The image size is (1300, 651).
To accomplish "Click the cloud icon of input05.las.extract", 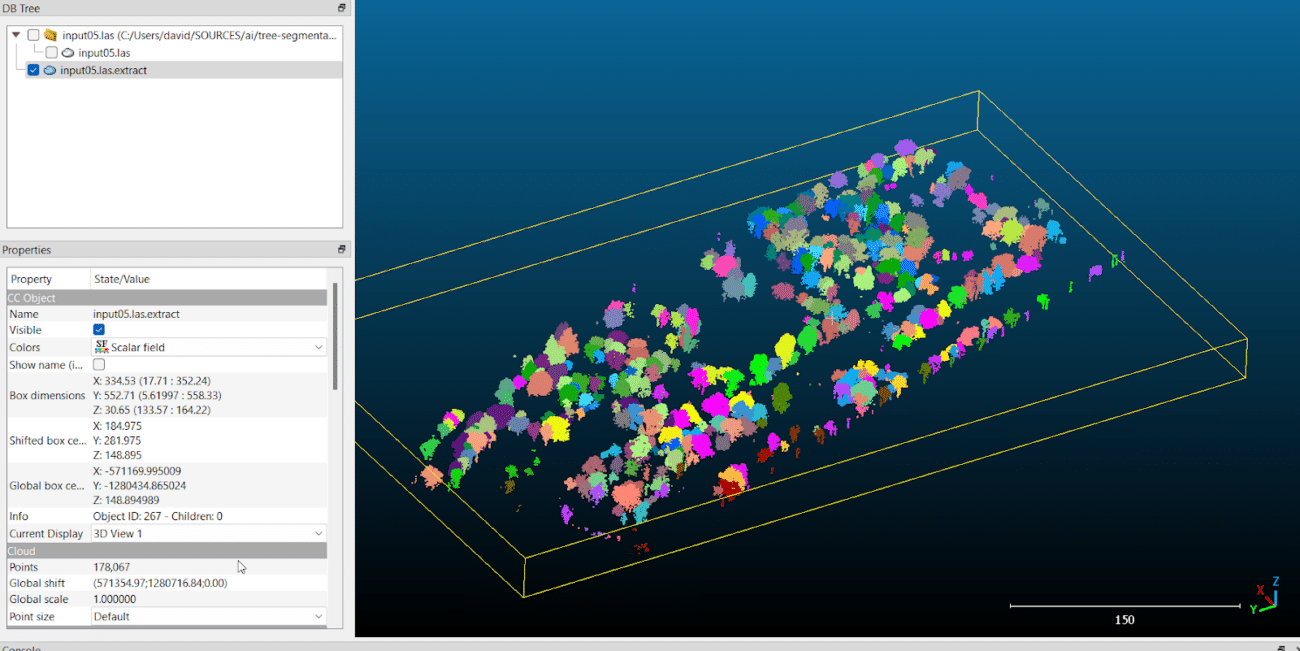I will (x=49, y=70).
